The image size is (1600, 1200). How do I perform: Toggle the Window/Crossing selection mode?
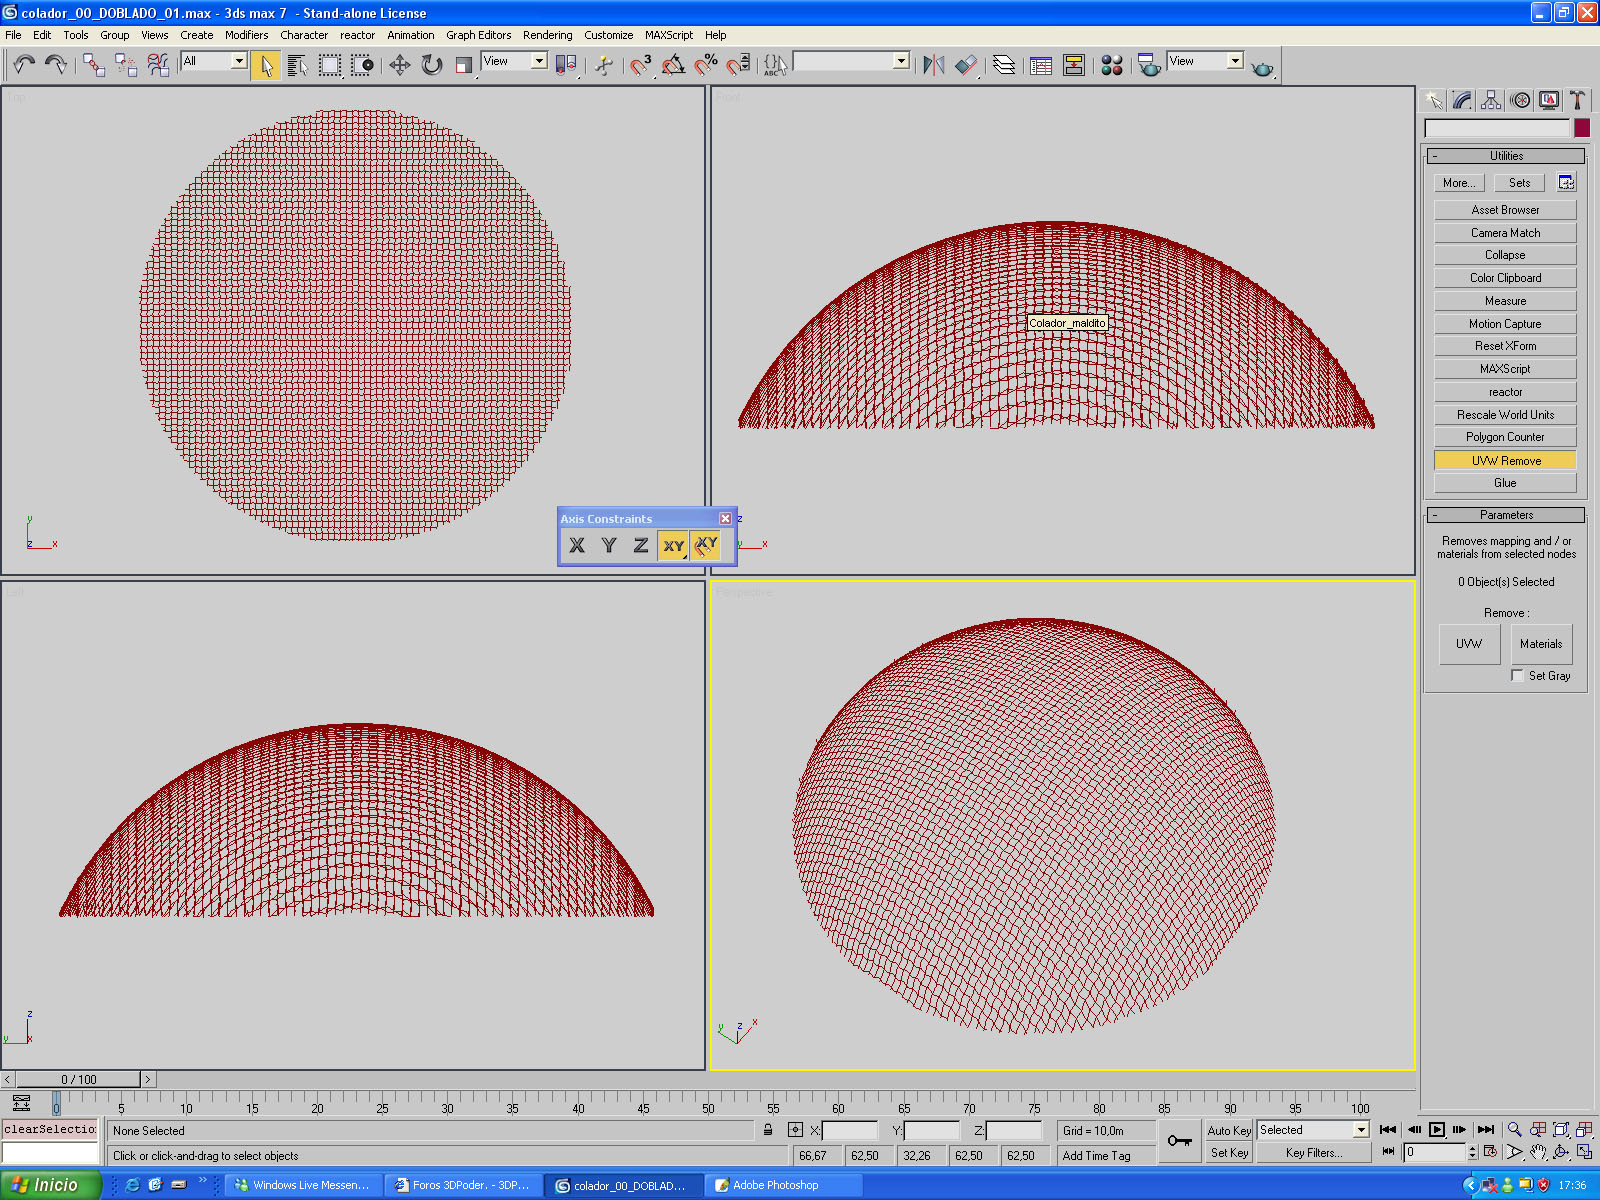362,65
